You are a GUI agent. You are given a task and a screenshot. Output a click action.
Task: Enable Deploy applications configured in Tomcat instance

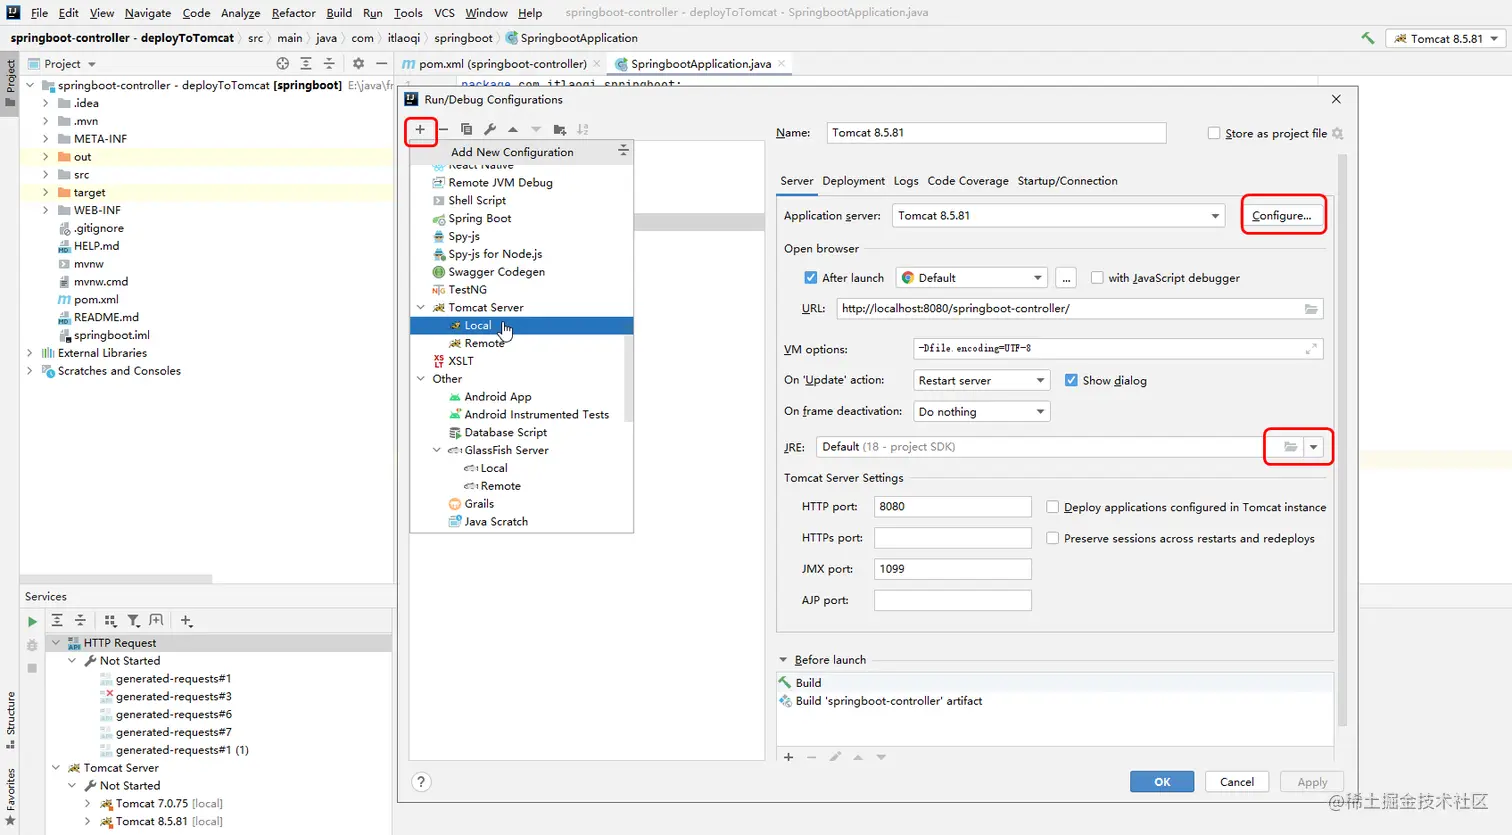[1052, 507]
